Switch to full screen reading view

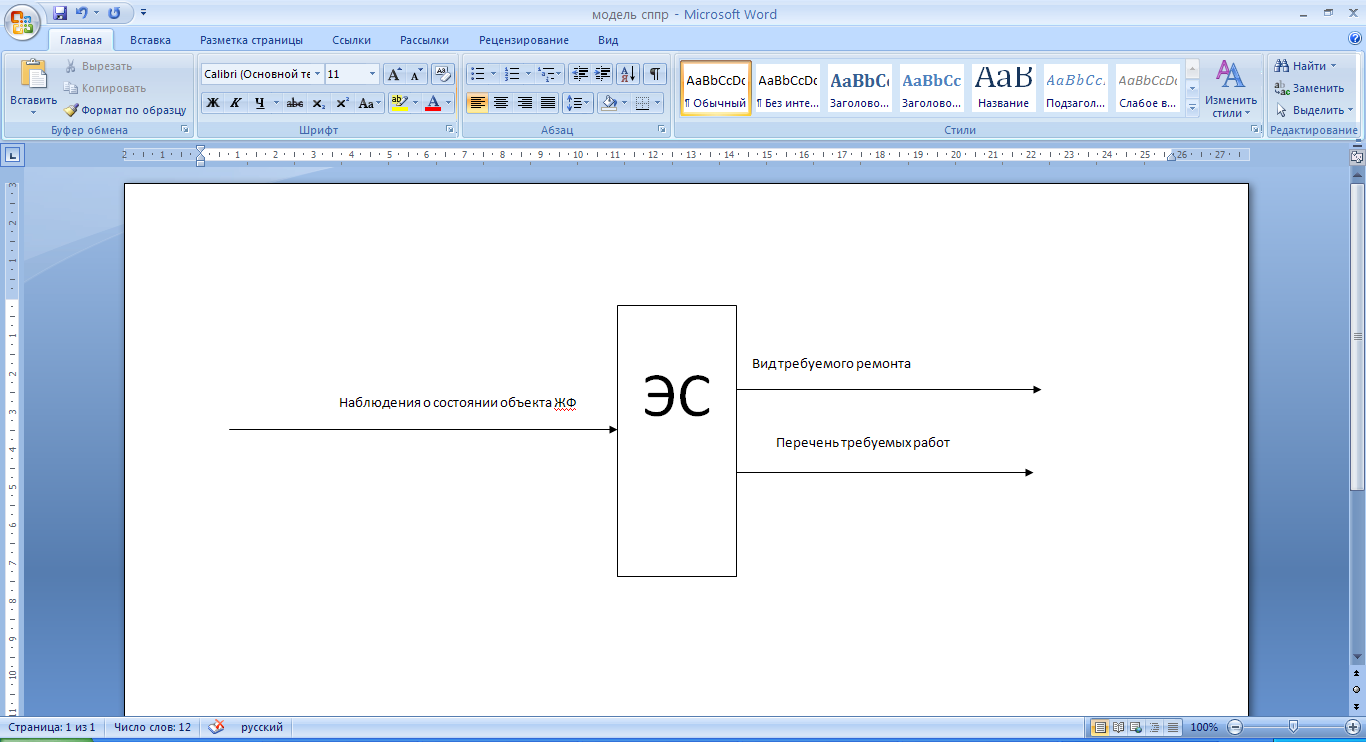1118,727
